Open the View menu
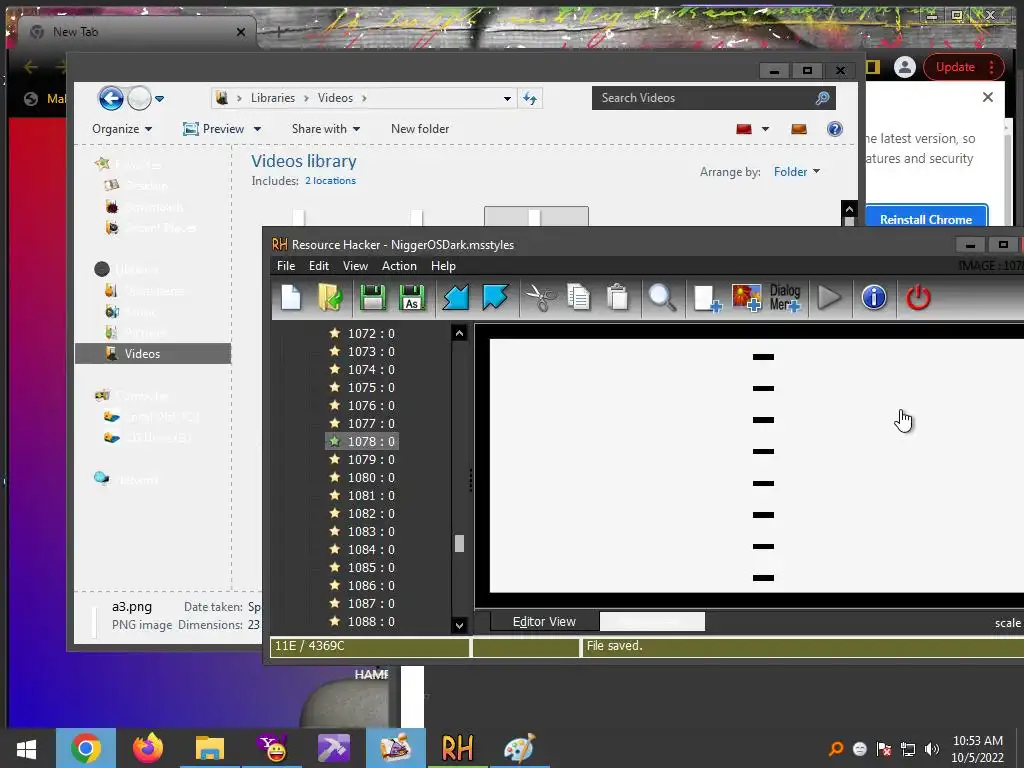 pyautogui.click(x=355, y=266)
